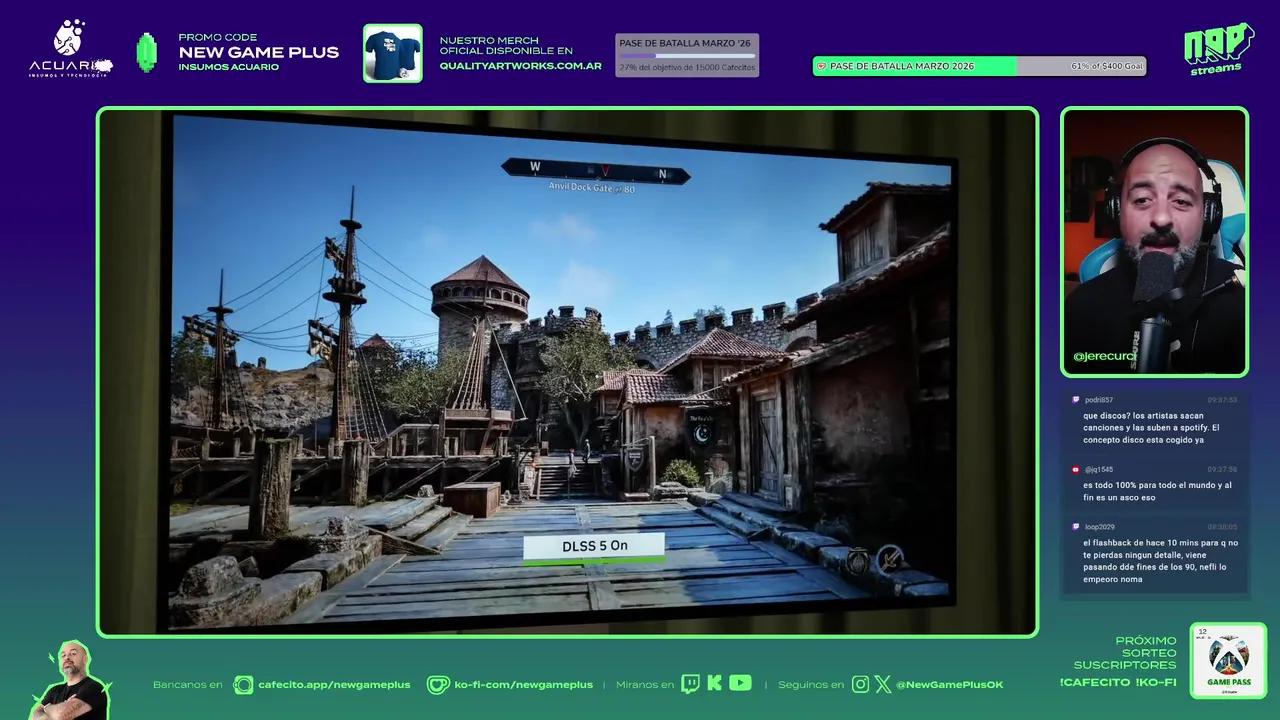Click the '!CAFECITO !KO-FI' command text
This screenshot has width=1280, height=720.
[1118, 683]
